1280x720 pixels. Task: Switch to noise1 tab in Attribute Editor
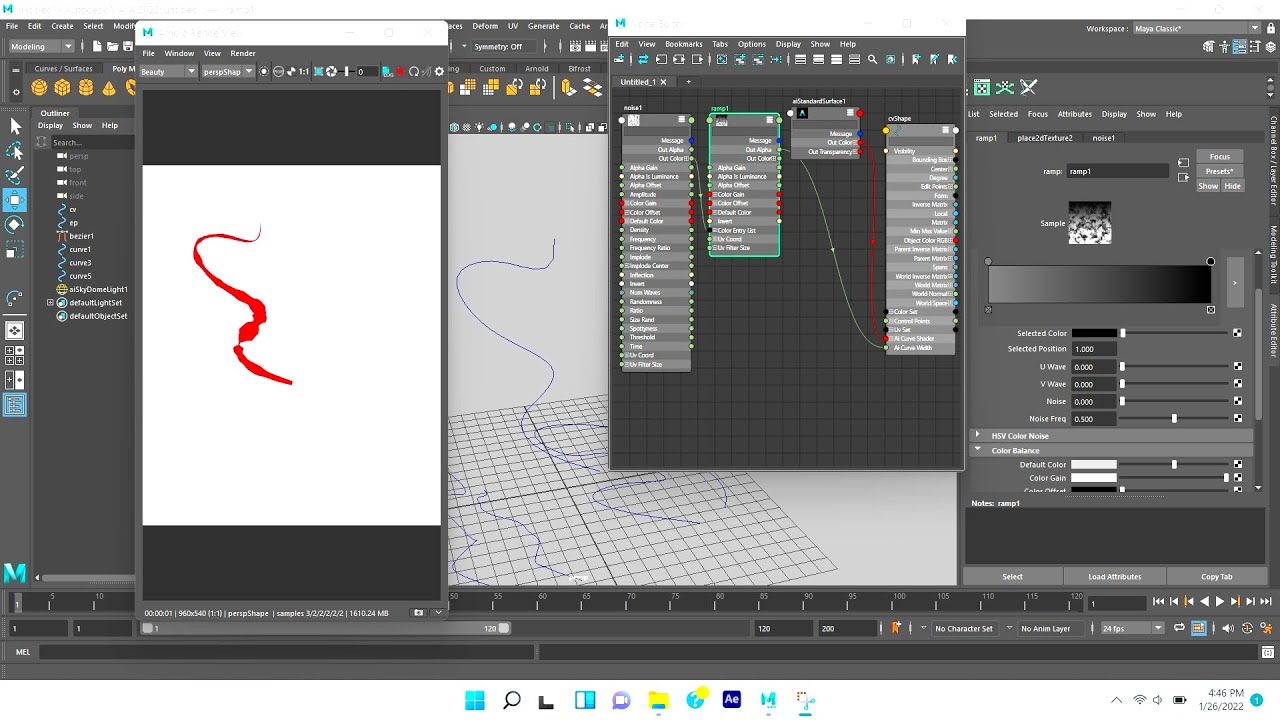1103,138
